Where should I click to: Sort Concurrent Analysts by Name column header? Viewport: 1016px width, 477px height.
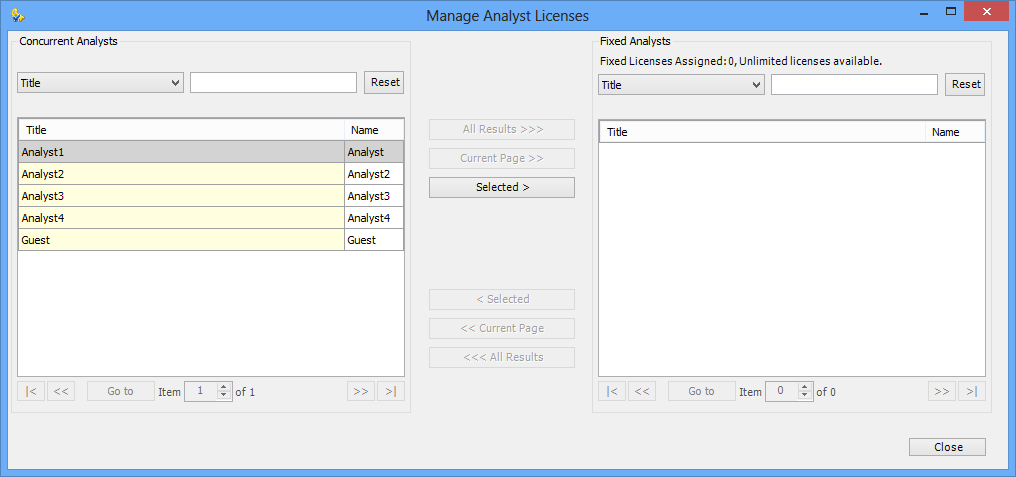click(x=373, y=130)
